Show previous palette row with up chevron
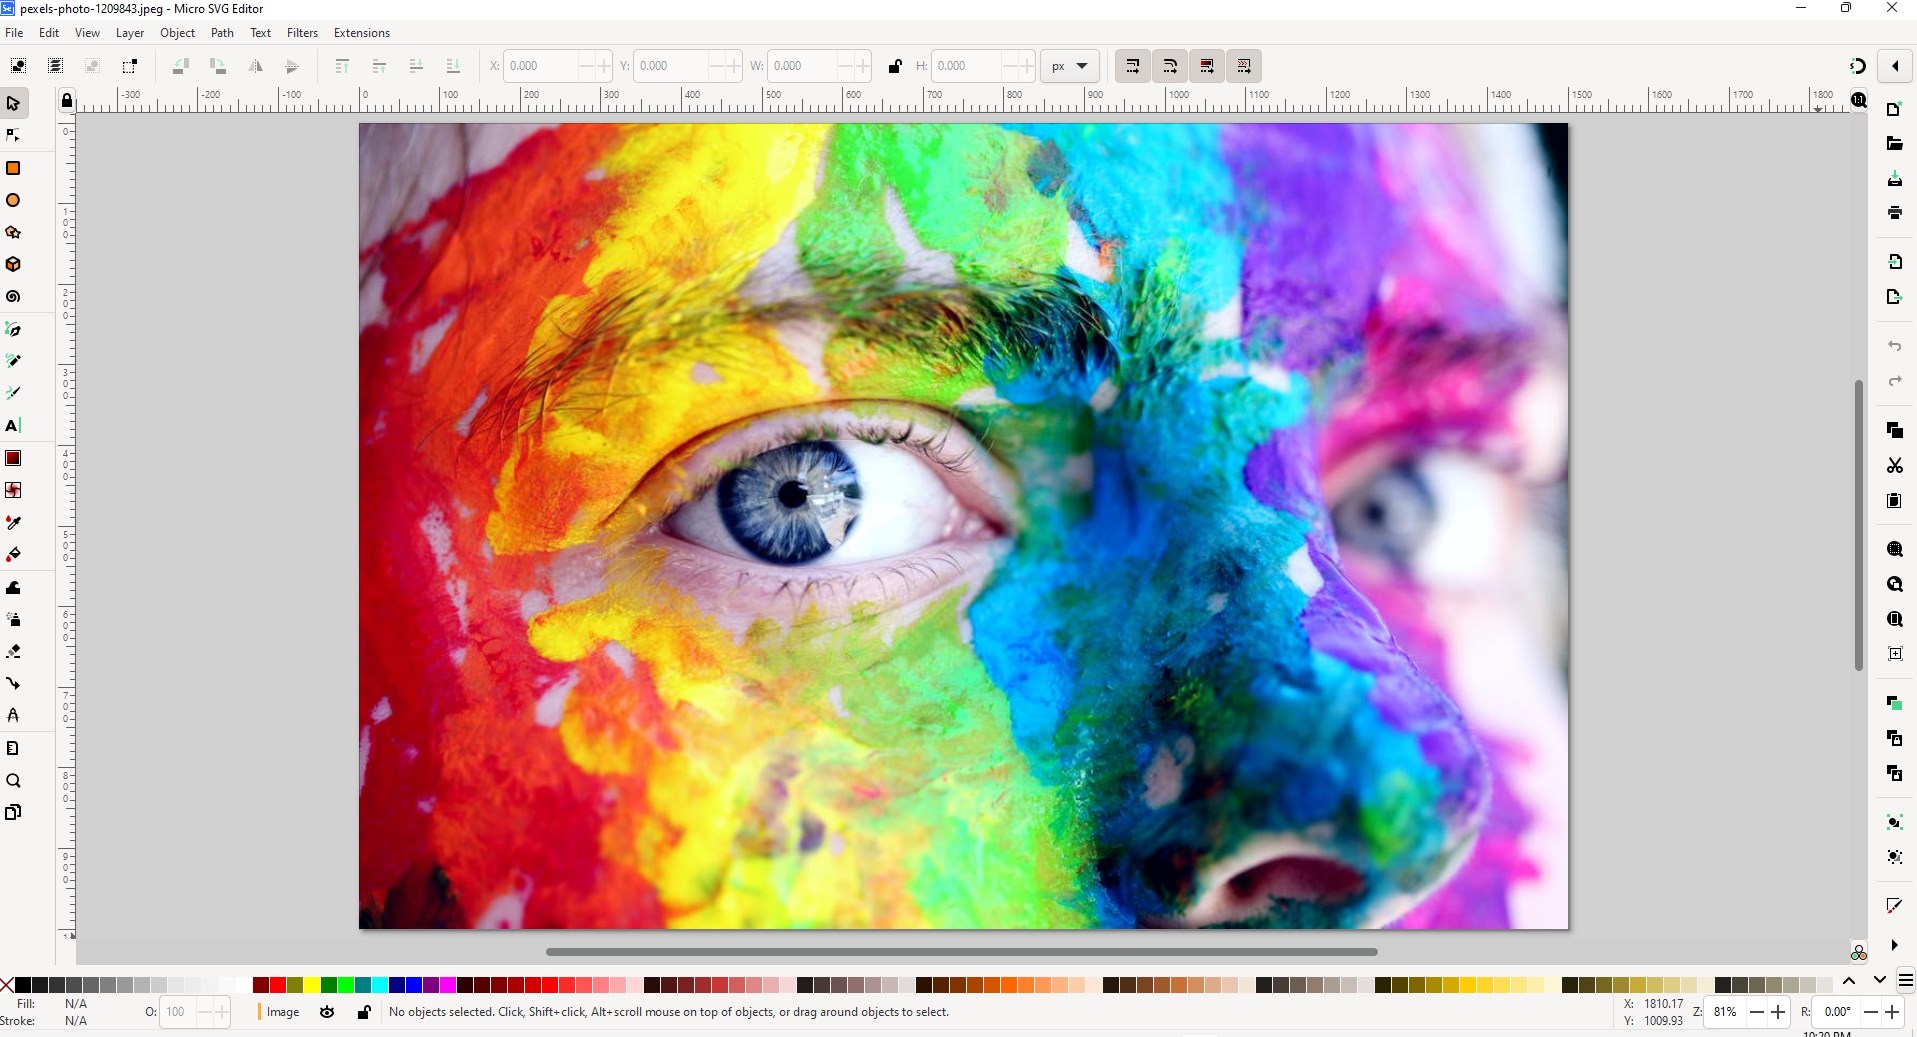This screenshot has height=1037, width=1917. (1849, 981)
